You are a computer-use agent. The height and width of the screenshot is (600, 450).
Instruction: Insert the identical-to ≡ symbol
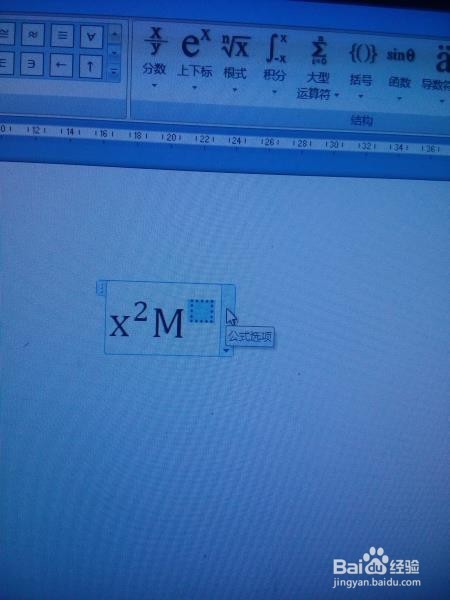point(62,36)
